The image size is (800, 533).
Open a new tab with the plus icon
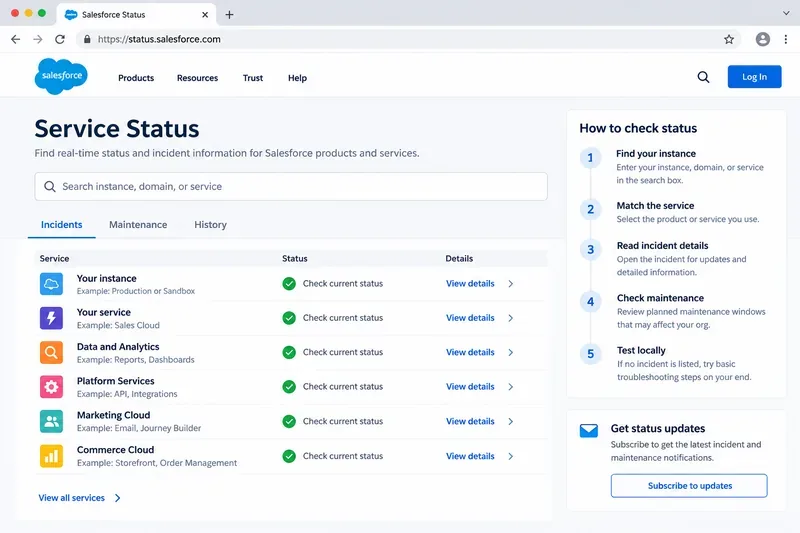[x=230, y=15]
